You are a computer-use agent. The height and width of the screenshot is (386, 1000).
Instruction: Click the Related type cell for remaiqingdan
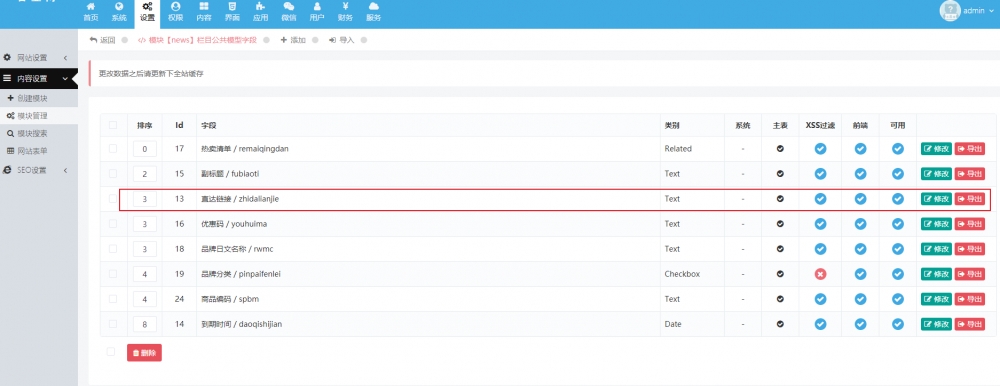[678, 149]
